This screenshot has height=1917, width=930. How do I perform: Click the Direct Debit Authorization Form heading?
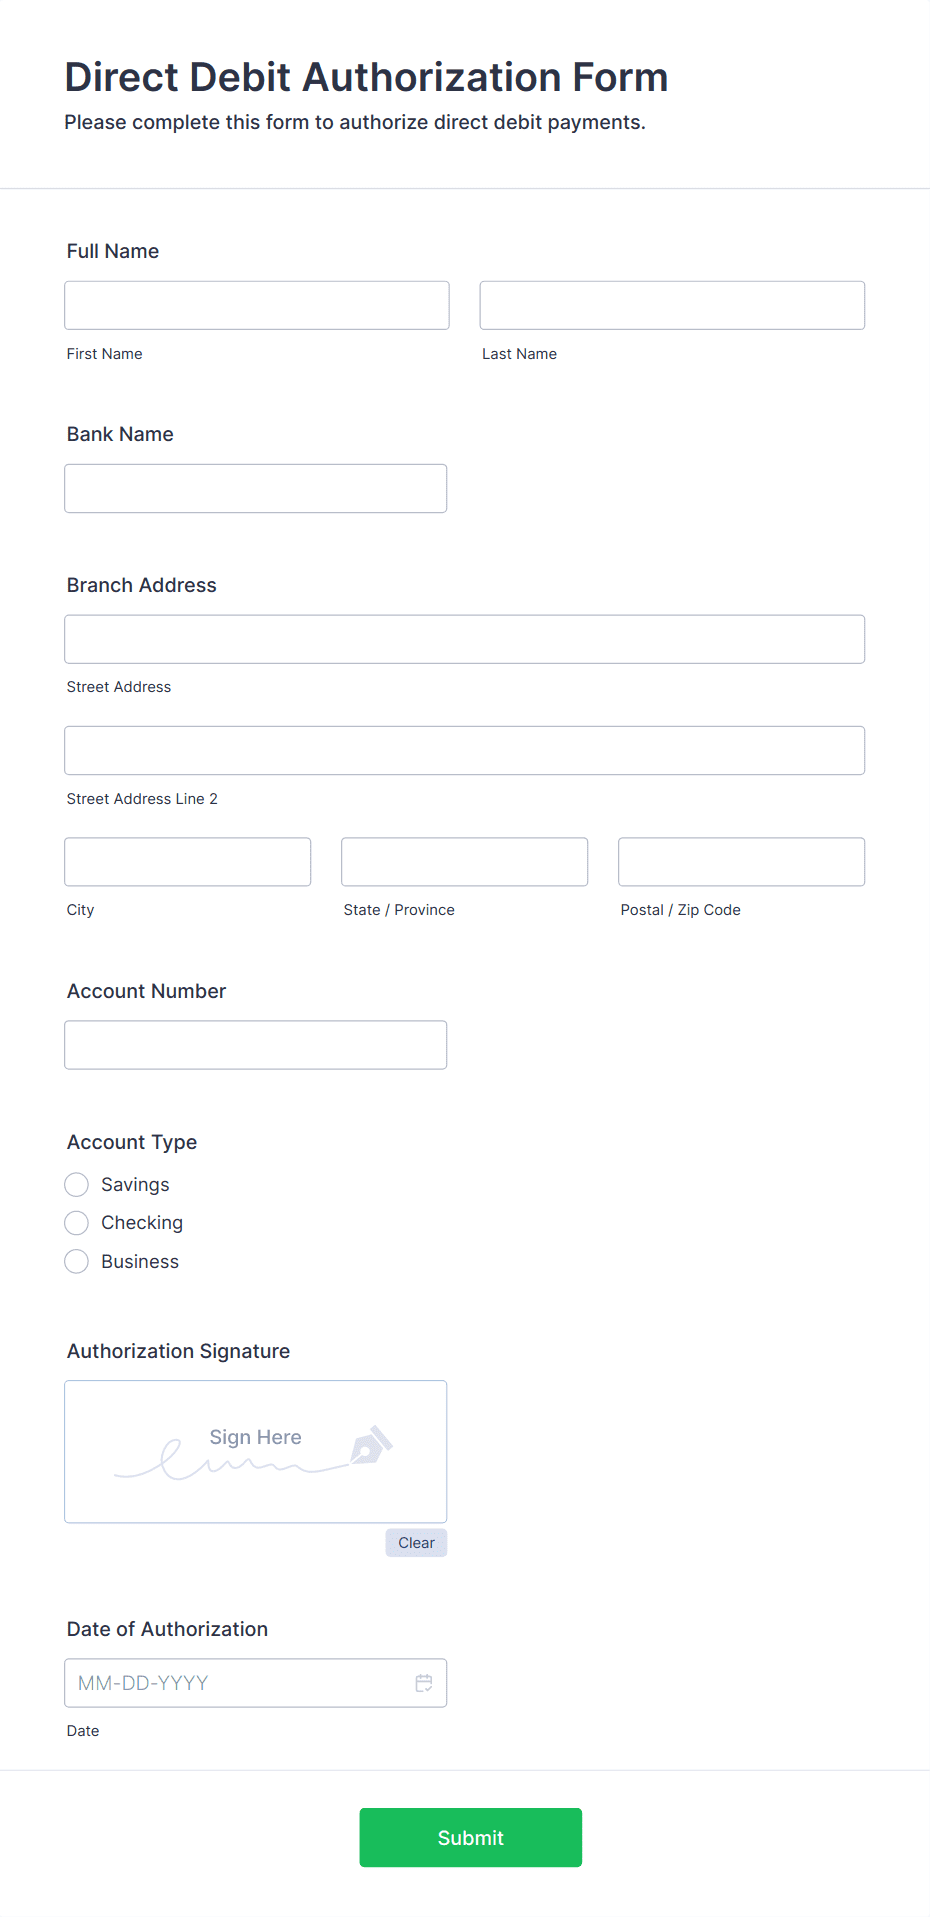(x=366, y=77)
